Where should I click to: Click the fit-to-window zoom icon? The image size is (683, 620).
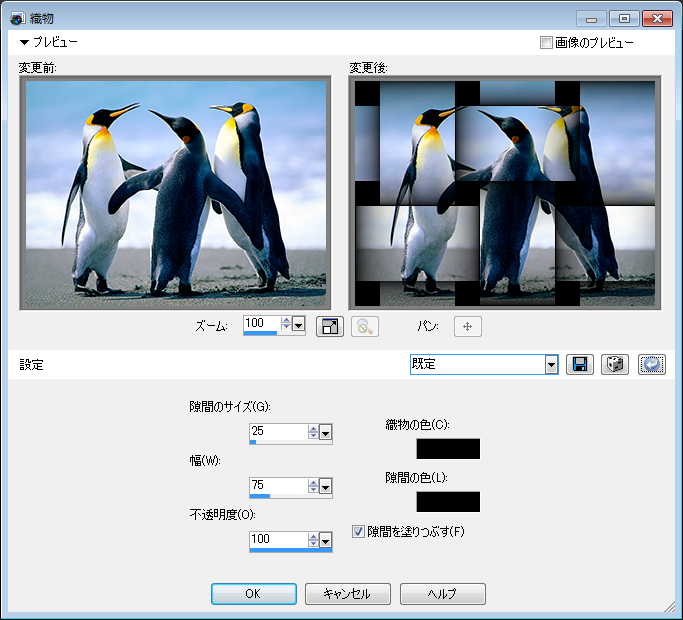(330, 326)
